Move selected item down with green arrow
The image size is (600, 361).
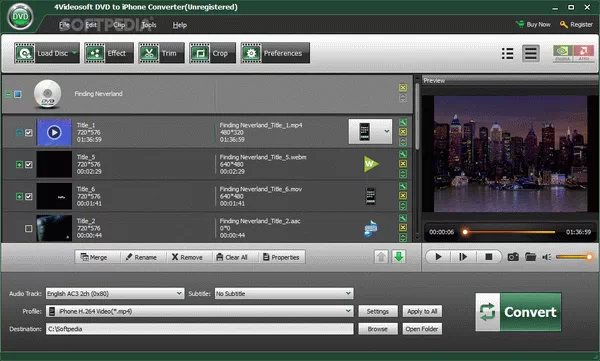399,257
